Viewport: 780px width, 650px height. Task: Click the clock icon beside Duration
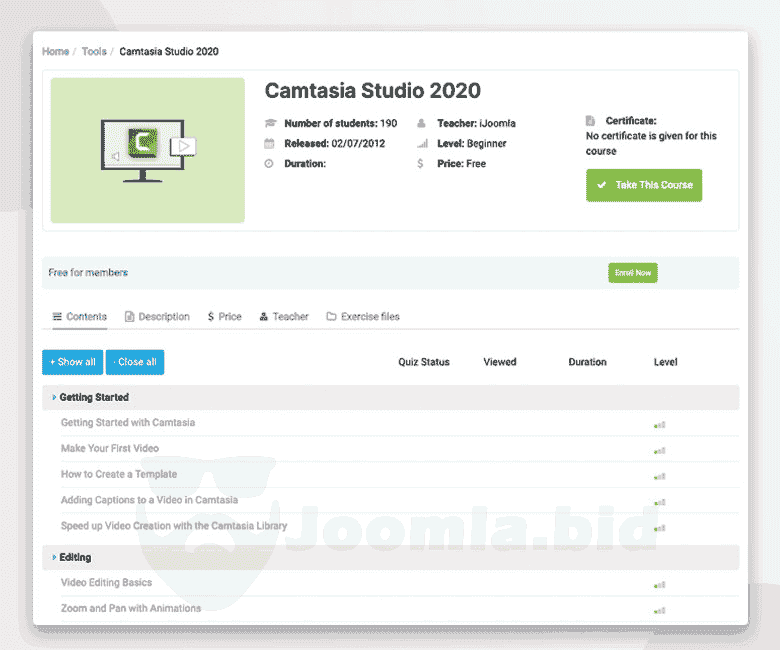pyautogui.click(x=269, y=164)
